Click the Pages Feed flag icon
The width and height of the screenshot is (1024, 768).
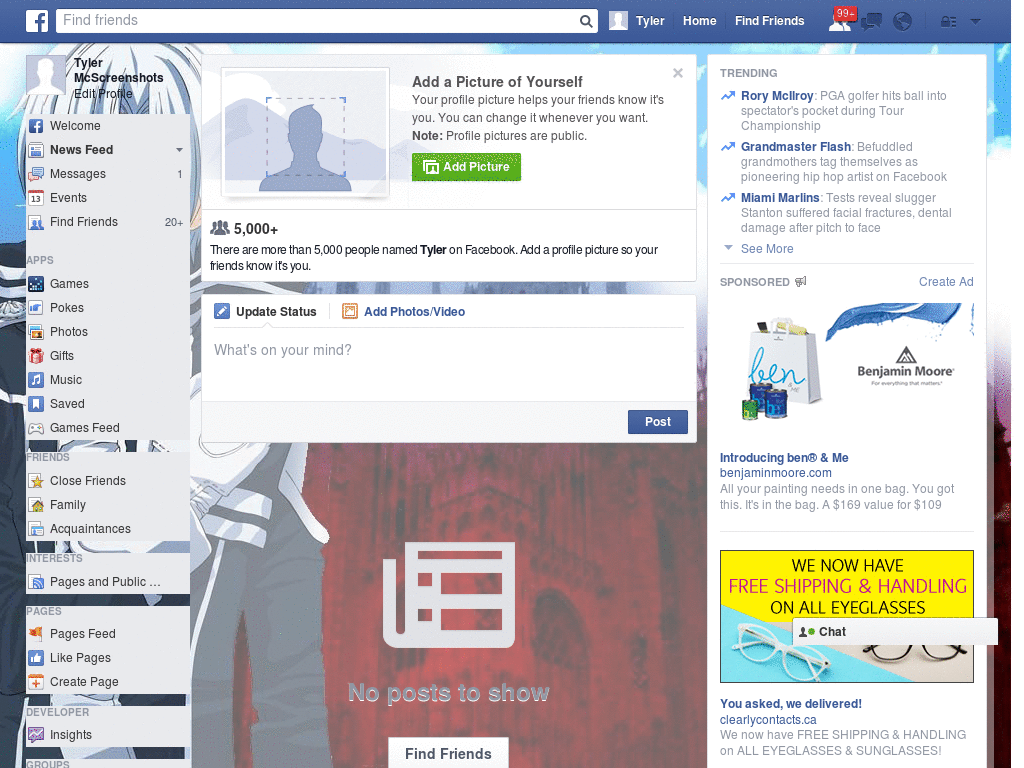[37, 633]
